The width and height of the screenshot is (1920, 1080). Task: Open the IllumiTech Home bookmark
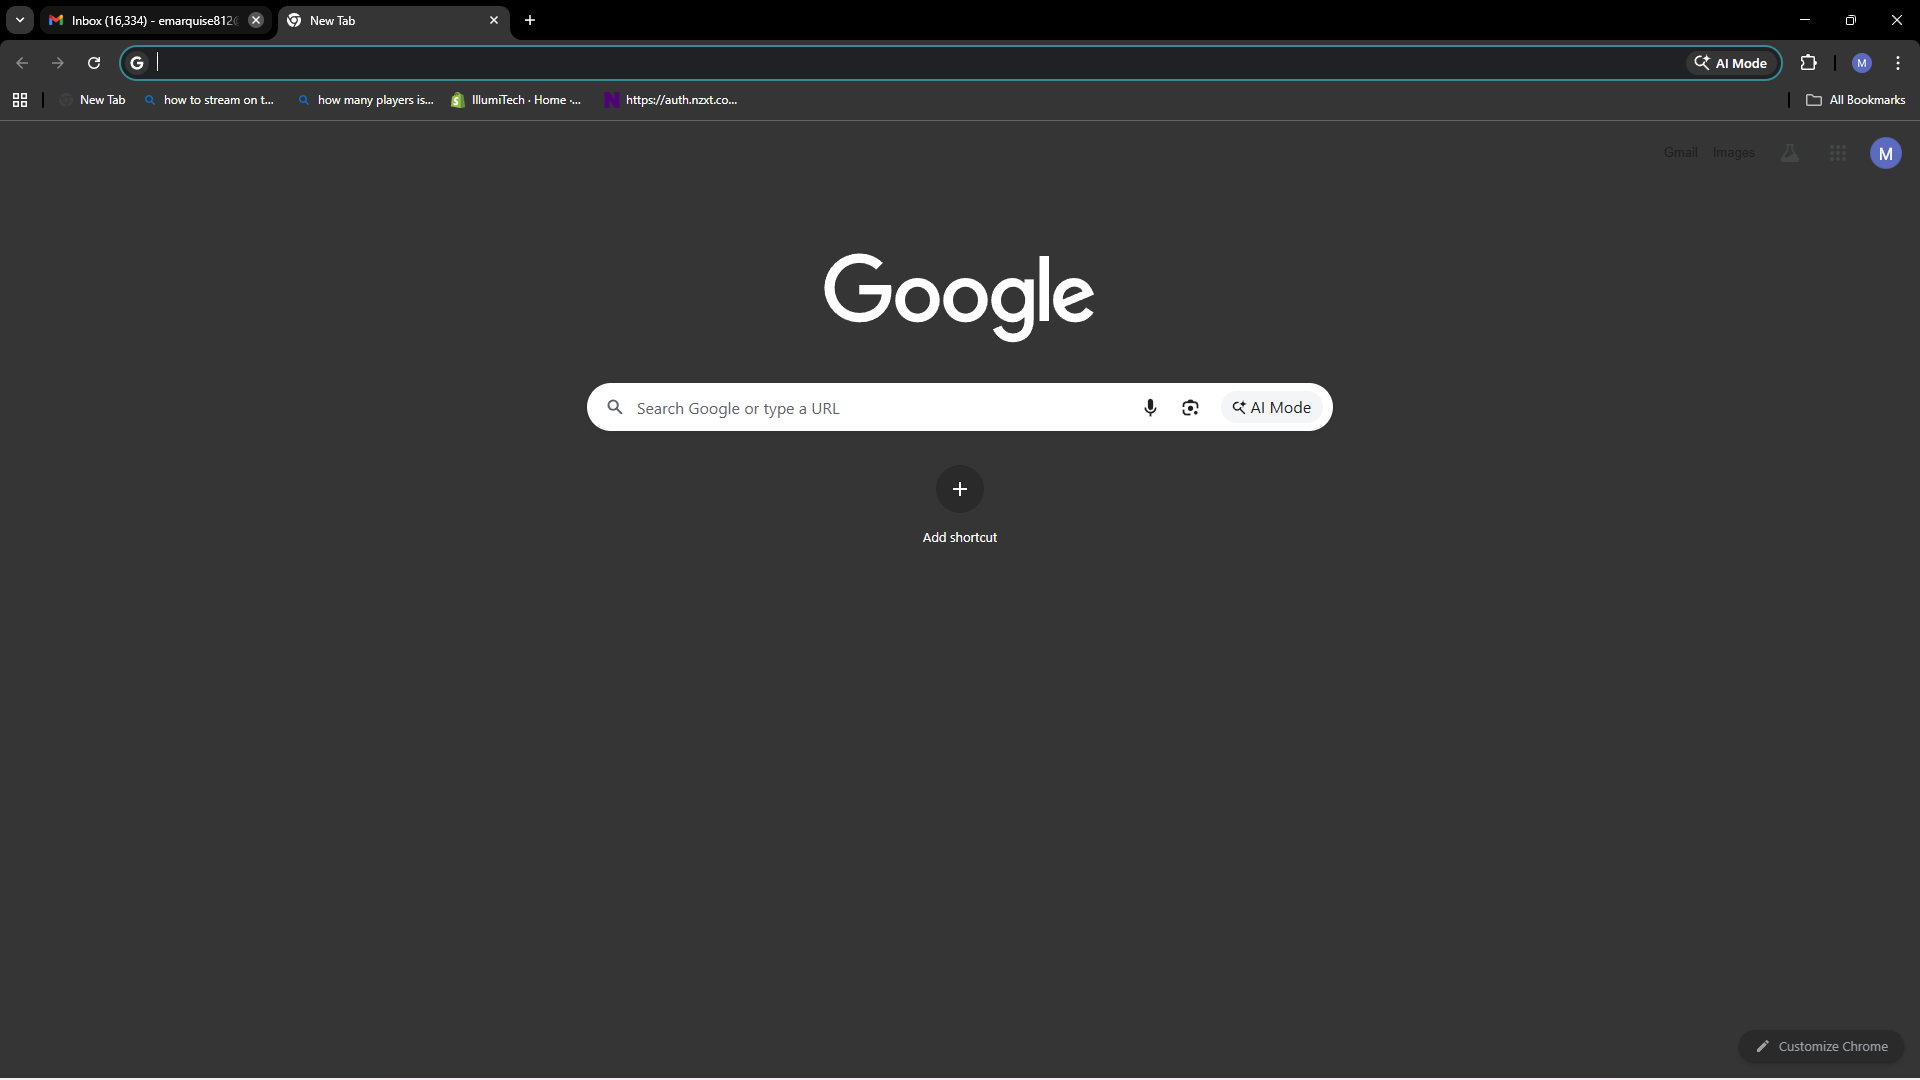(x=516, y=100)
